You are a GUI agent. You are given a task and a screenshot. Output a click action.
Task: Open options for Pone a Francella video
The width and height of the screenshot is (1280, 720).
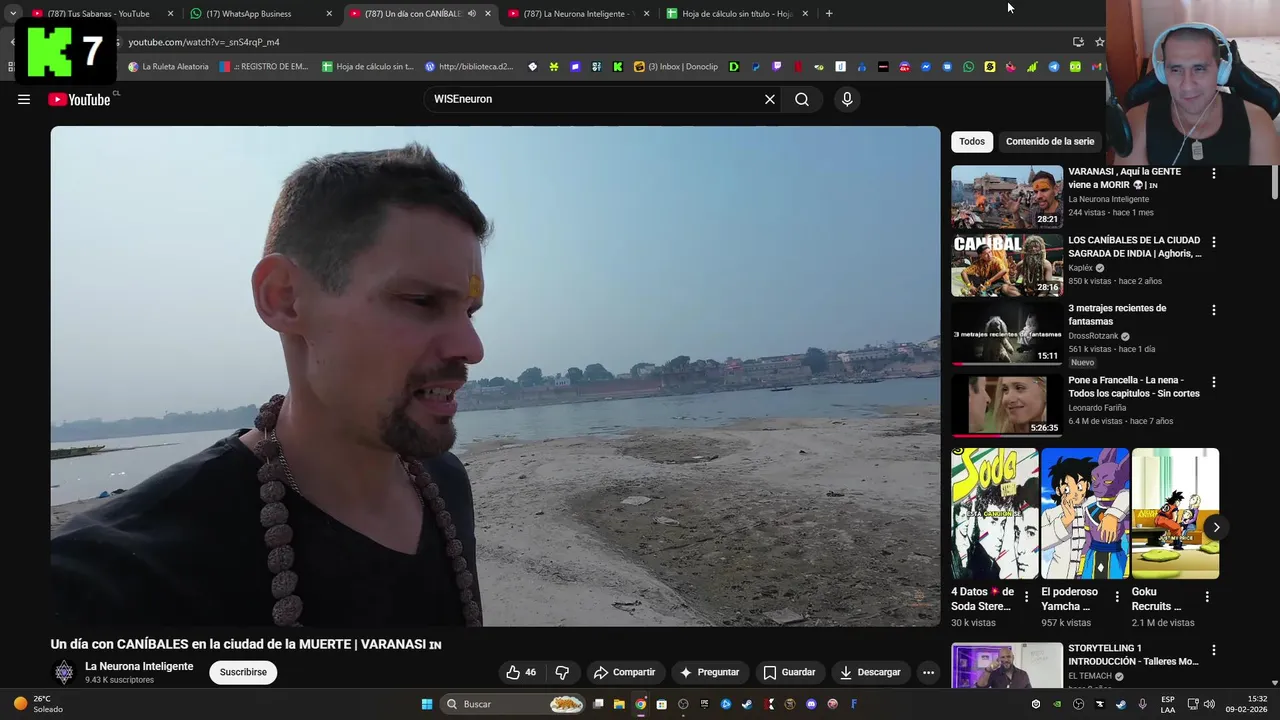point(1214,382)
